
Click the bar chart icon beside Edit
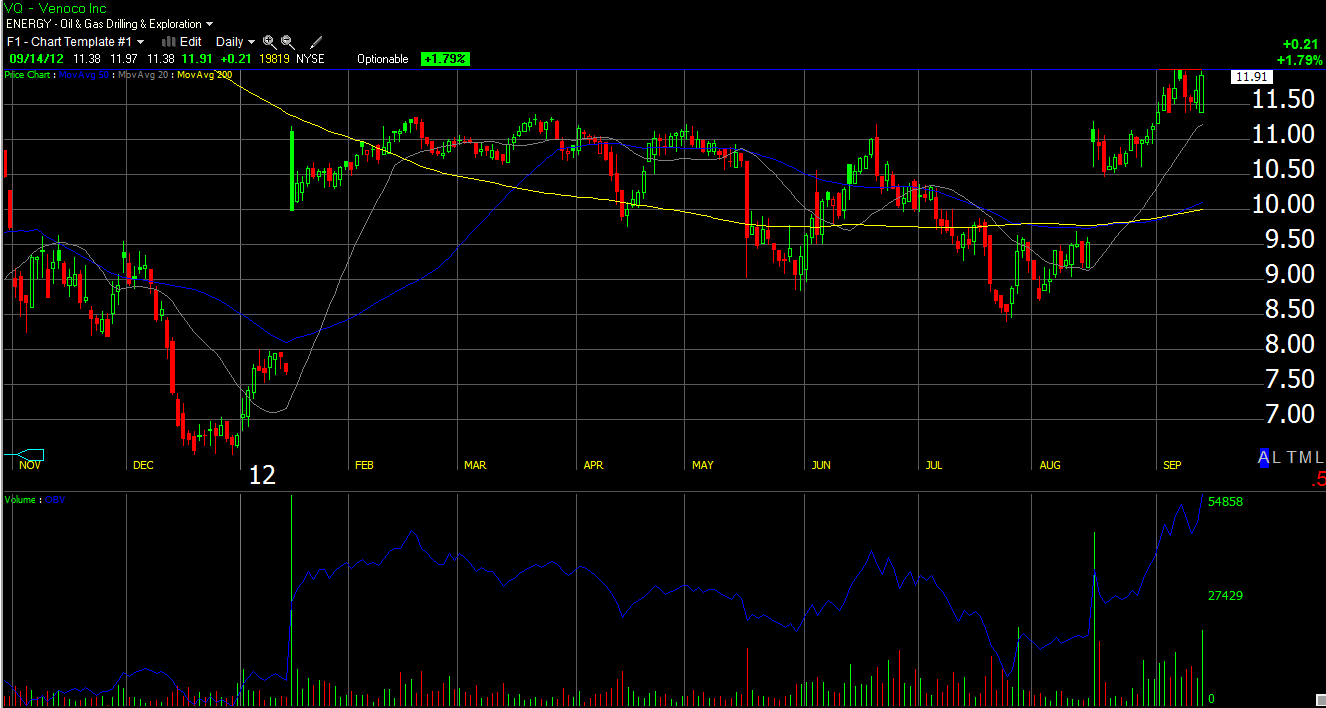169,42
